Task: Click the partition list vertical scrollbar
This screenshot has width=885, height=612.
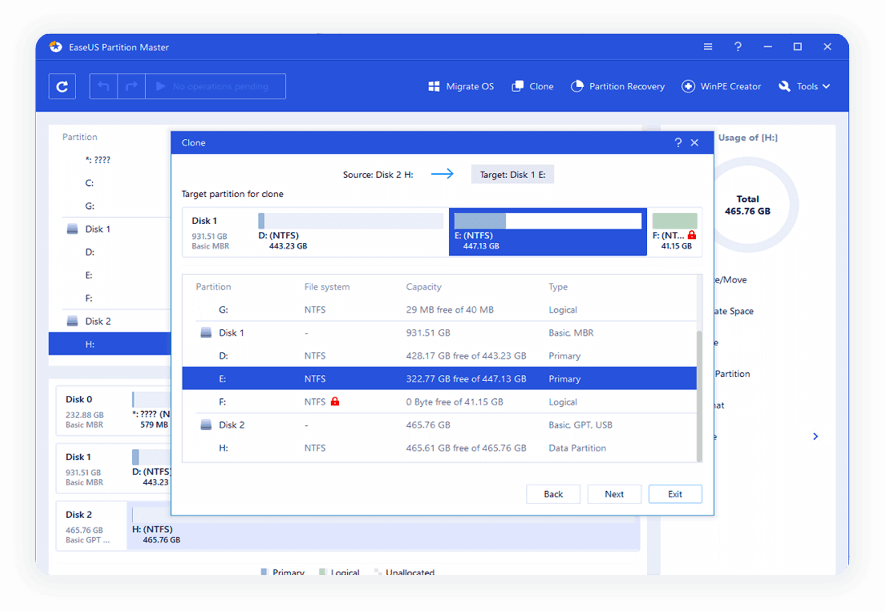Action: coord(699,390)
